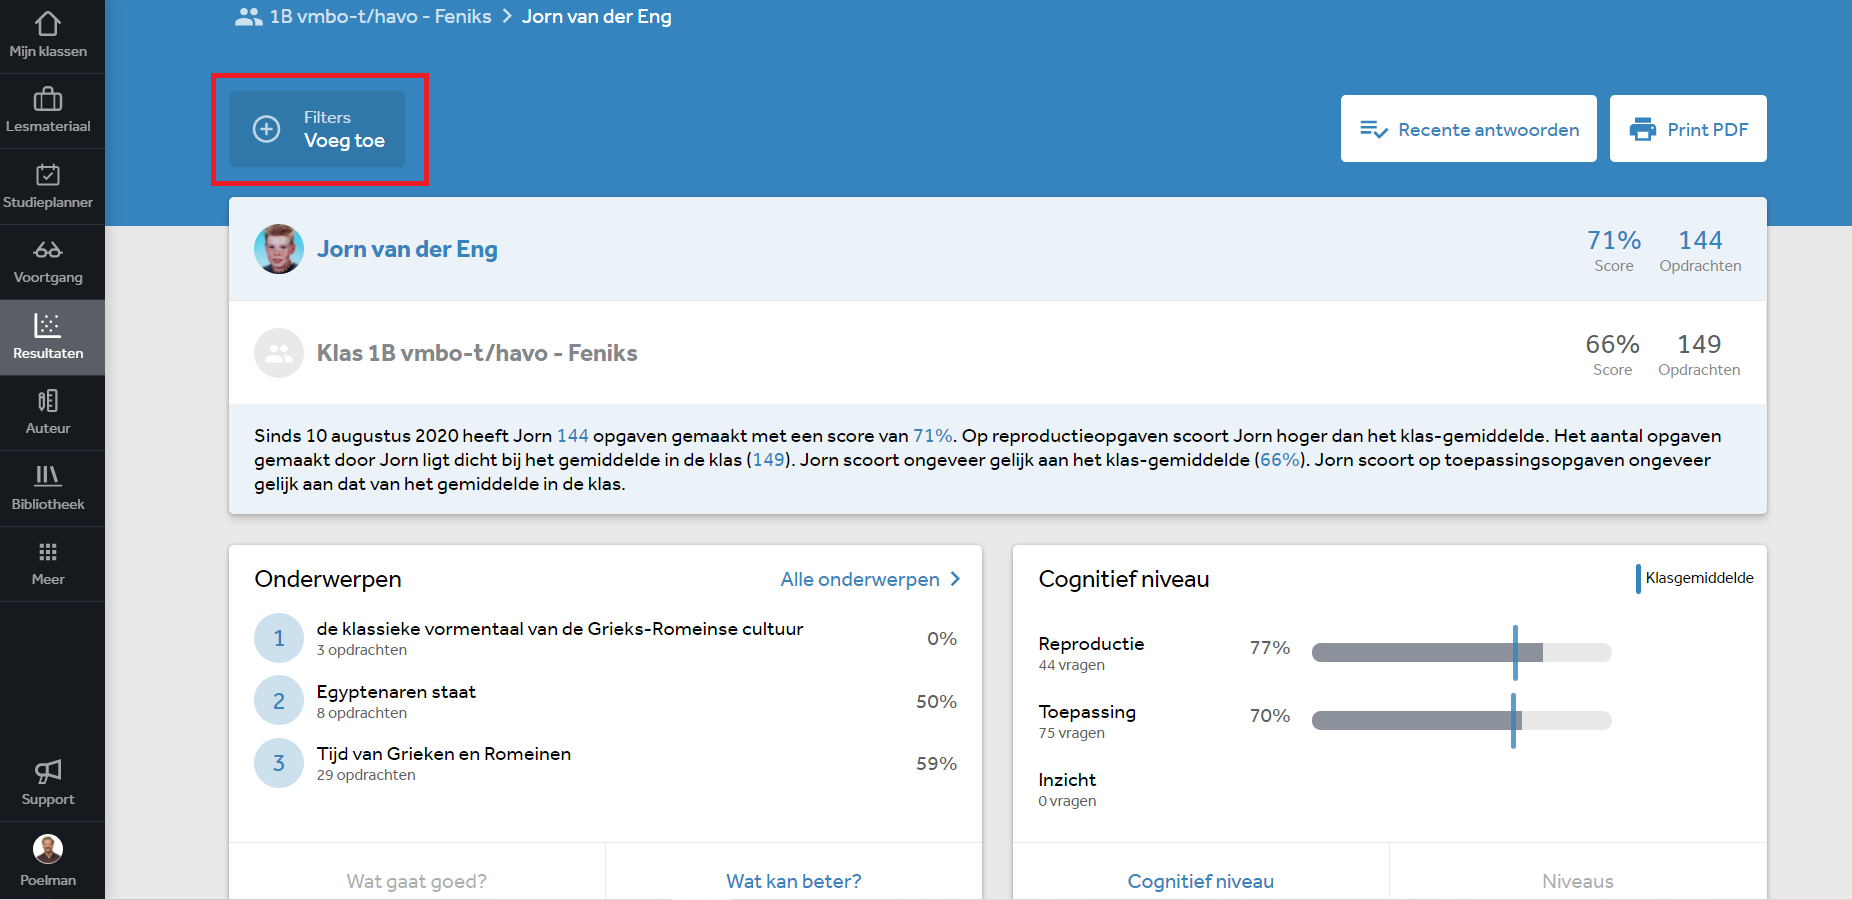Click class 66% Score value

(x=1613, y=344)
